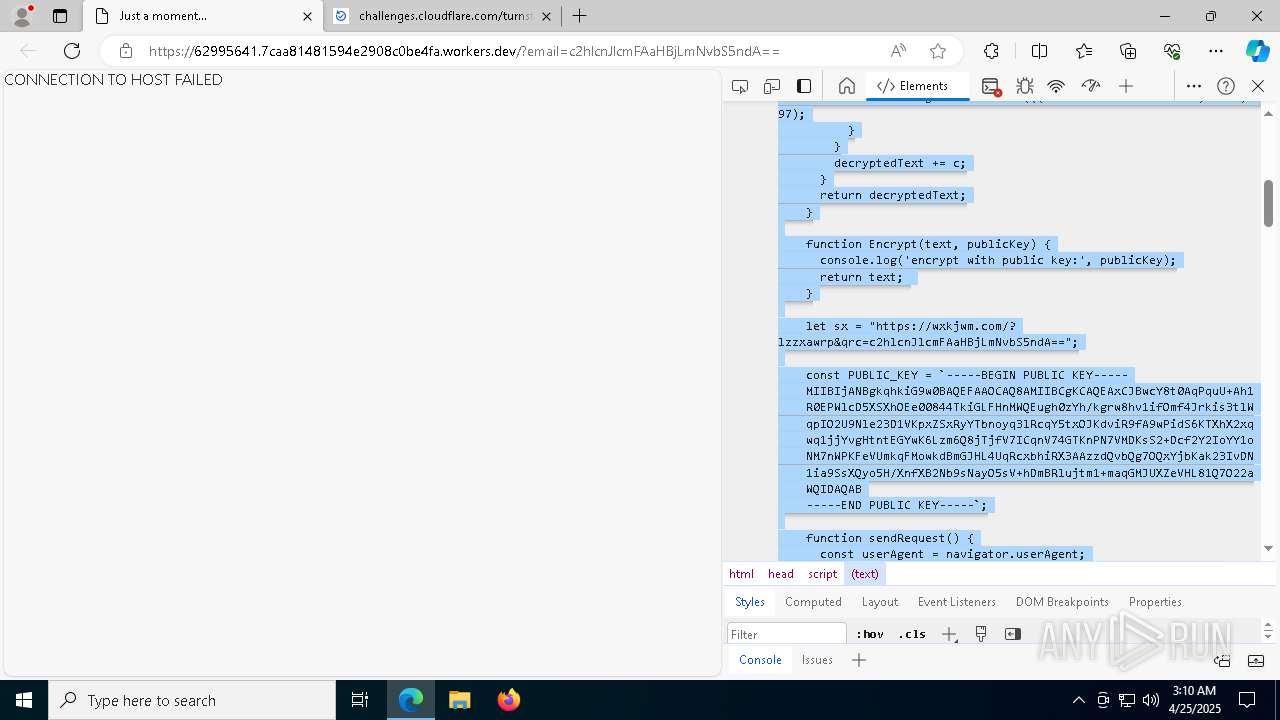This screenshot has width=1280, height=720.
Task: Close the 'Just a moment...' tab
Action: pos(308,16)
